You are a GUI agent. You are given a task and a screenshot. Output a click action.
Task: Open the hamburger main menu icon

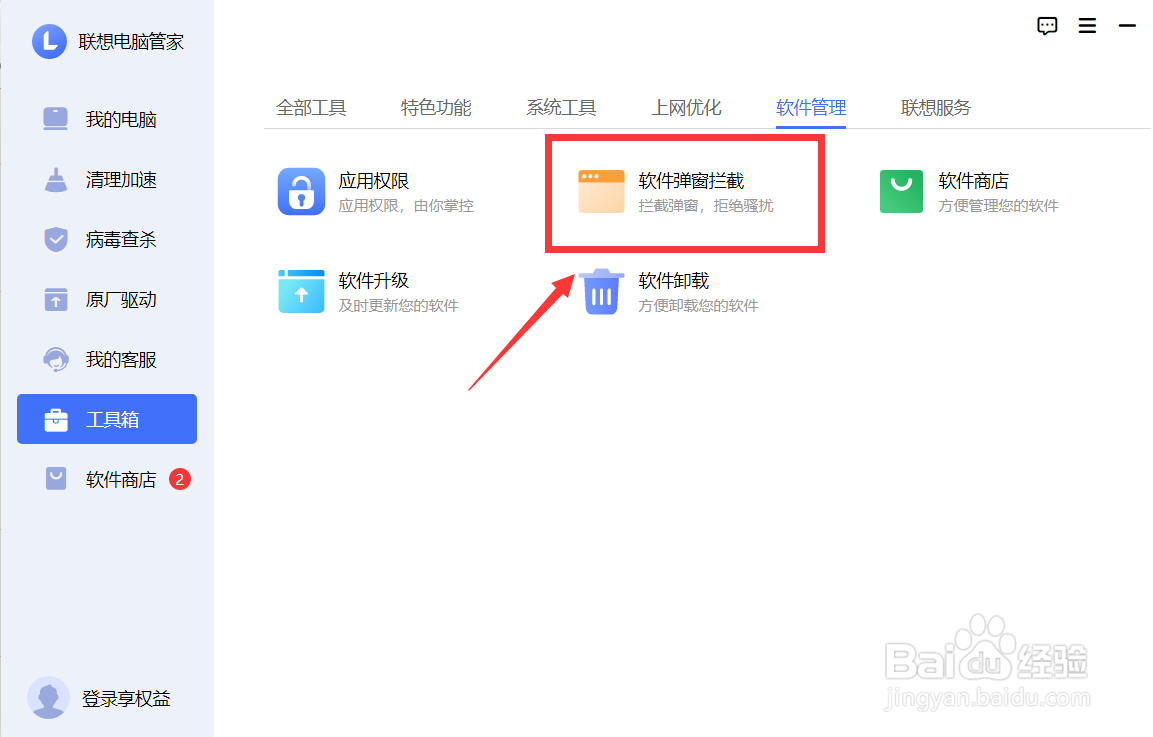point(1088,26)
